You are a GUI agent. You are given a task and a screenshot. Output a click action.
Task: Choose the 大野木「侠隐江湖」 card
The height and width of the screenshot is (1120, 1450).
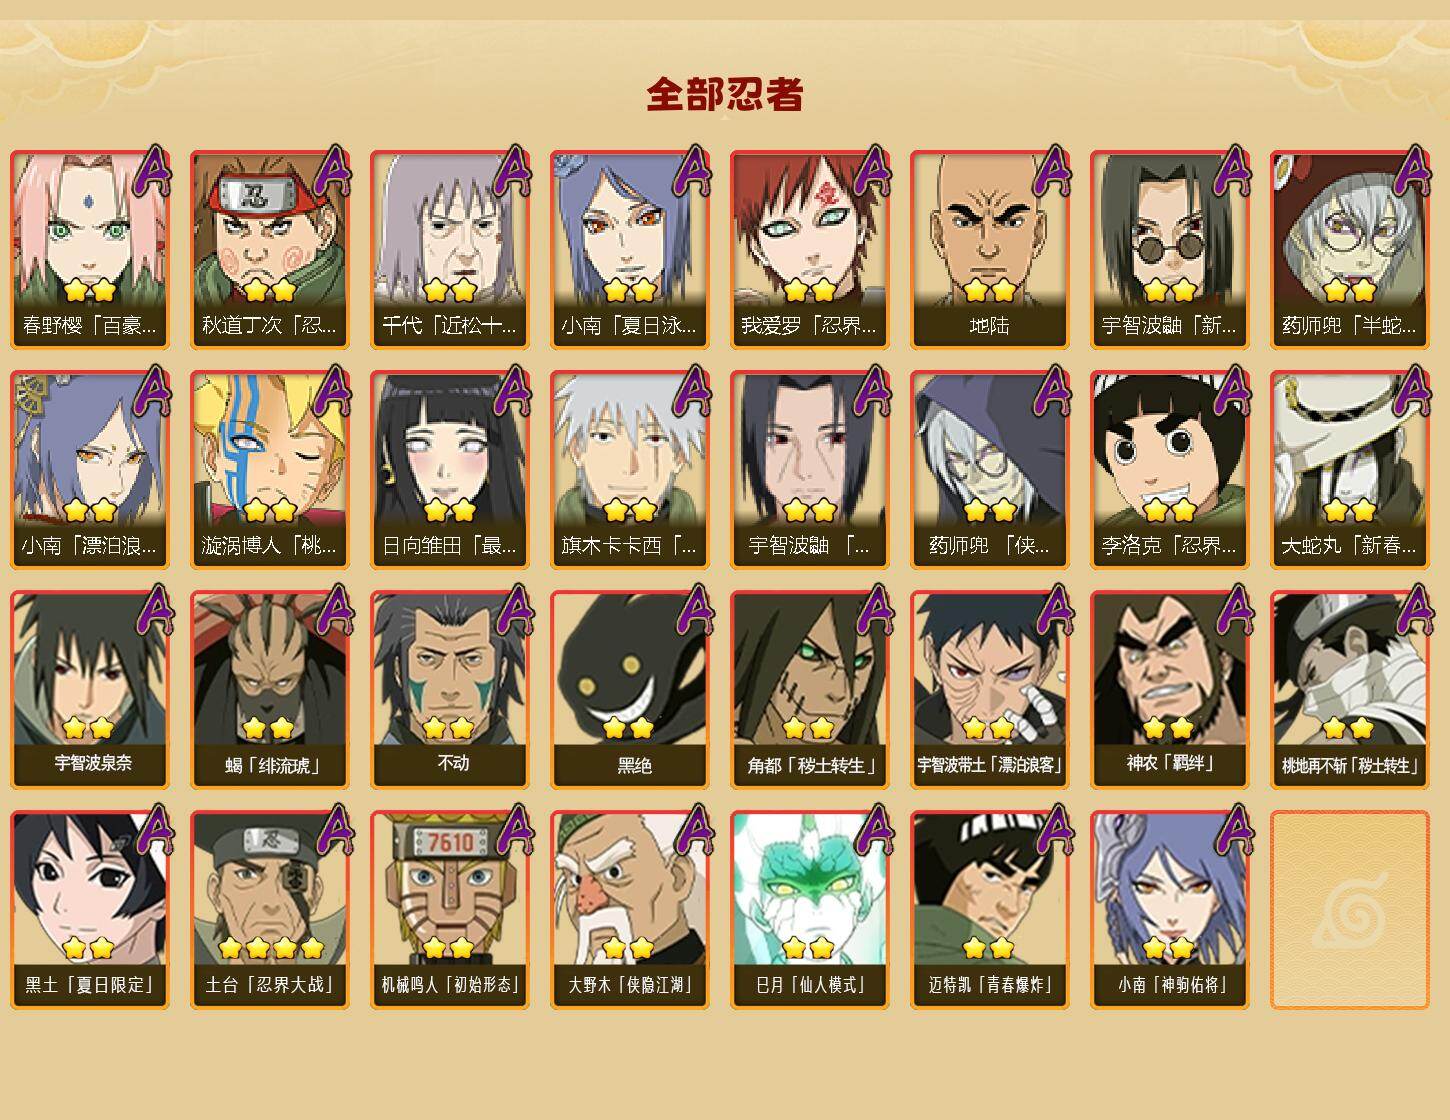[x=630, y=910]
